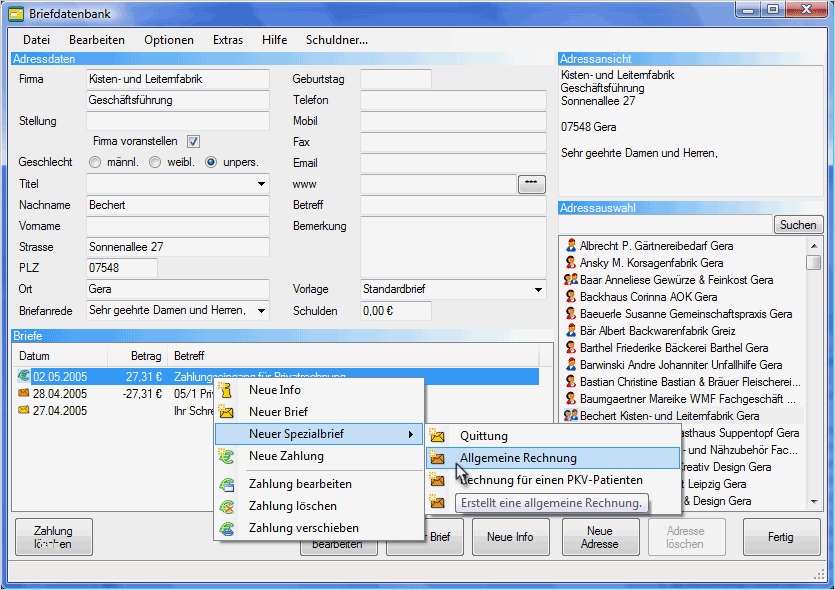The height and width of the screenshot is (590, 835).
Task: Open the Extras menu
Action: pos(228,40)
